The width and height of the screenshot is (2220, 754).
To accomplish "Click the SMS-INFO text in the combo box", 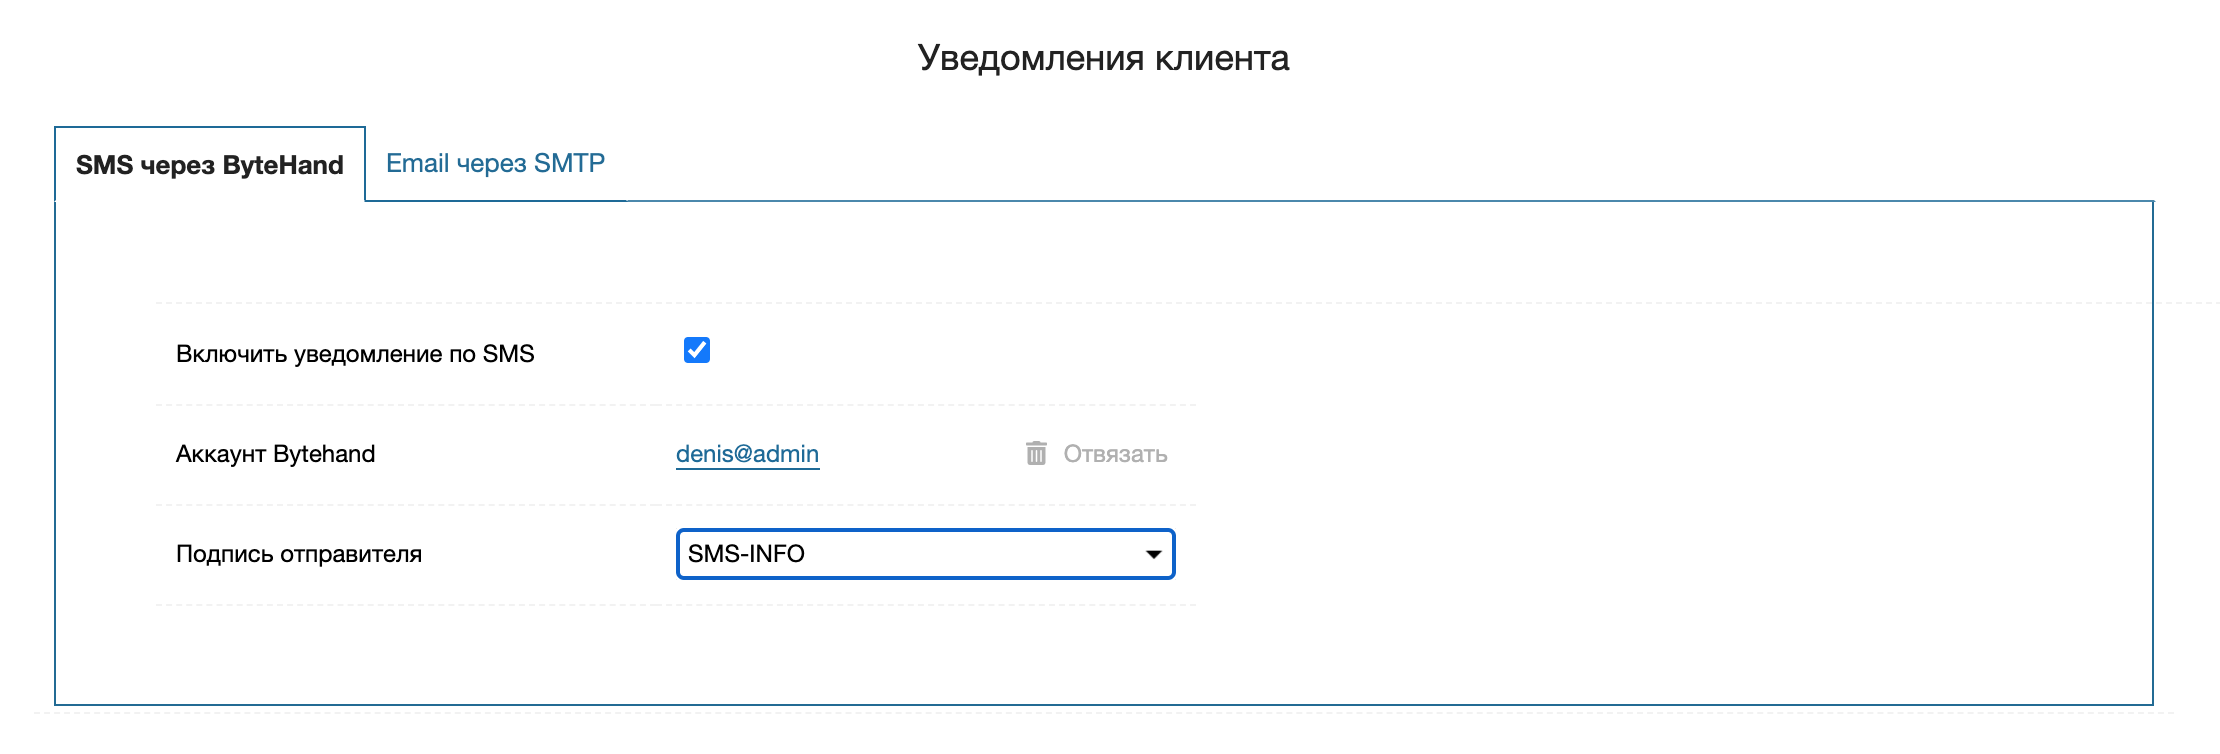I will (x=746, y=554).
